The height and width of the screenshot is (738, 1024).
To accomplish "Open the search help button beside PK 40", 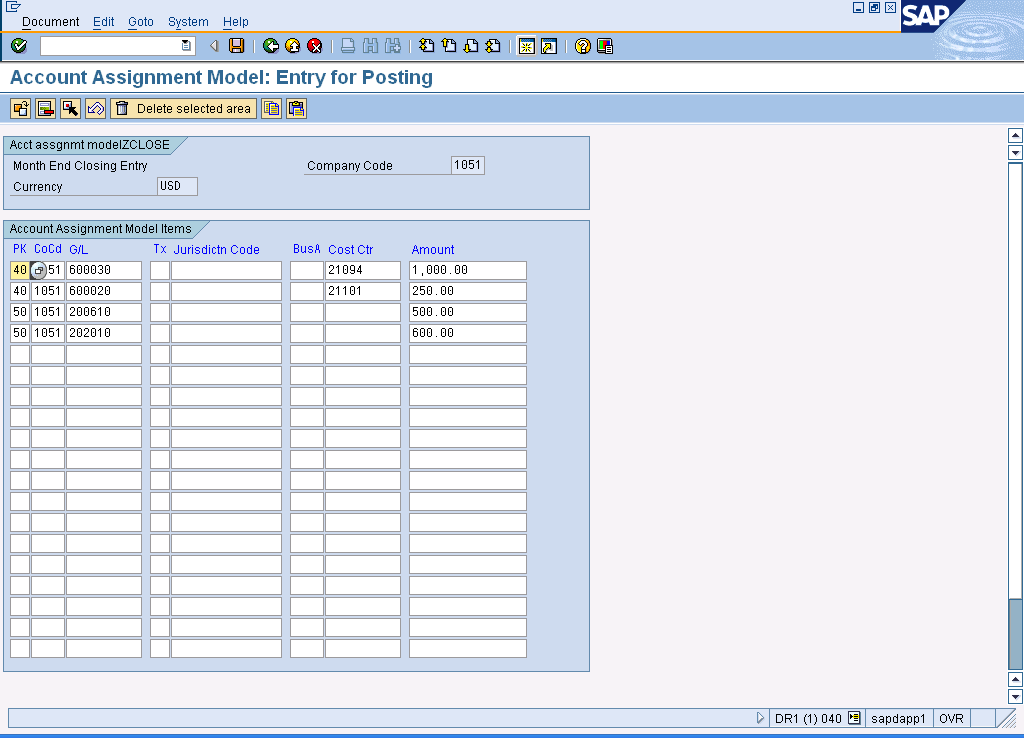I will tap(39, 270).
